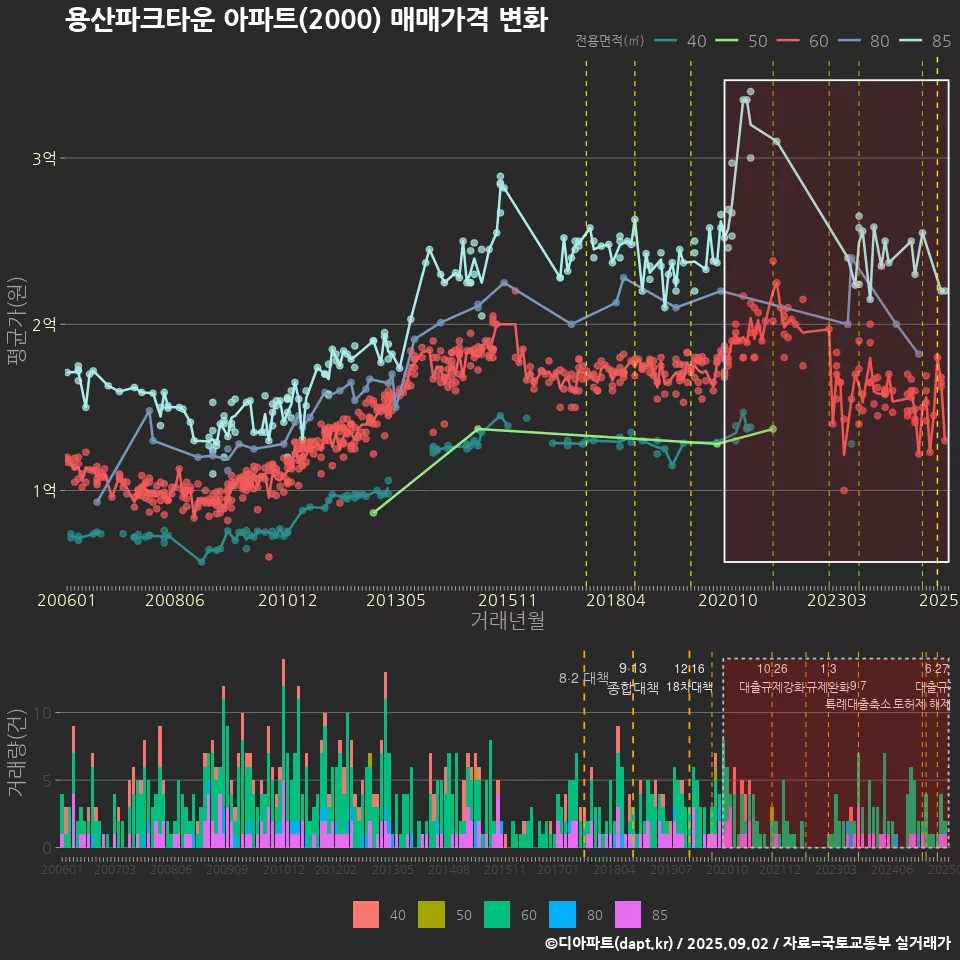Viewport: 960px width, 960px height.
Task: Click the blue 80 swatch in bar legend
Action: tap(563, 915)
